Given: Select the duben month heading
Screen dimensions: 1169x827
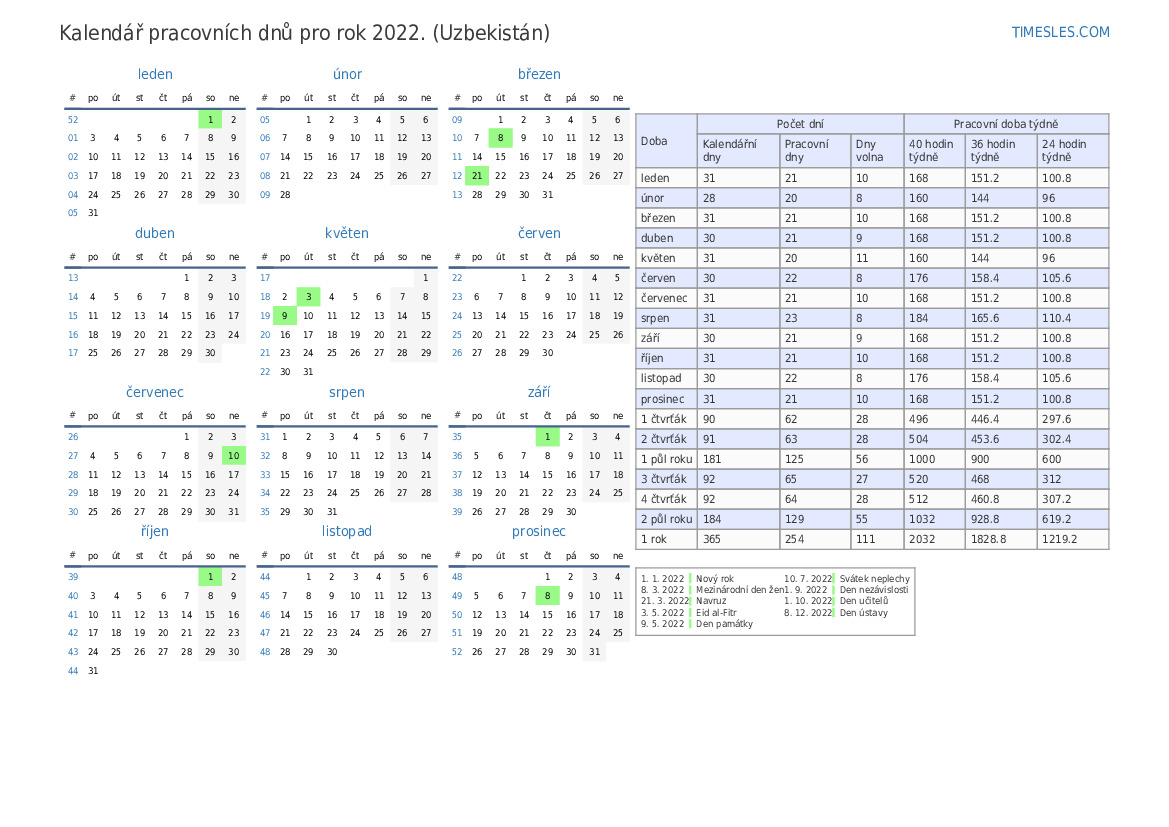Looking at the screenshot, I should click(155, 233).
